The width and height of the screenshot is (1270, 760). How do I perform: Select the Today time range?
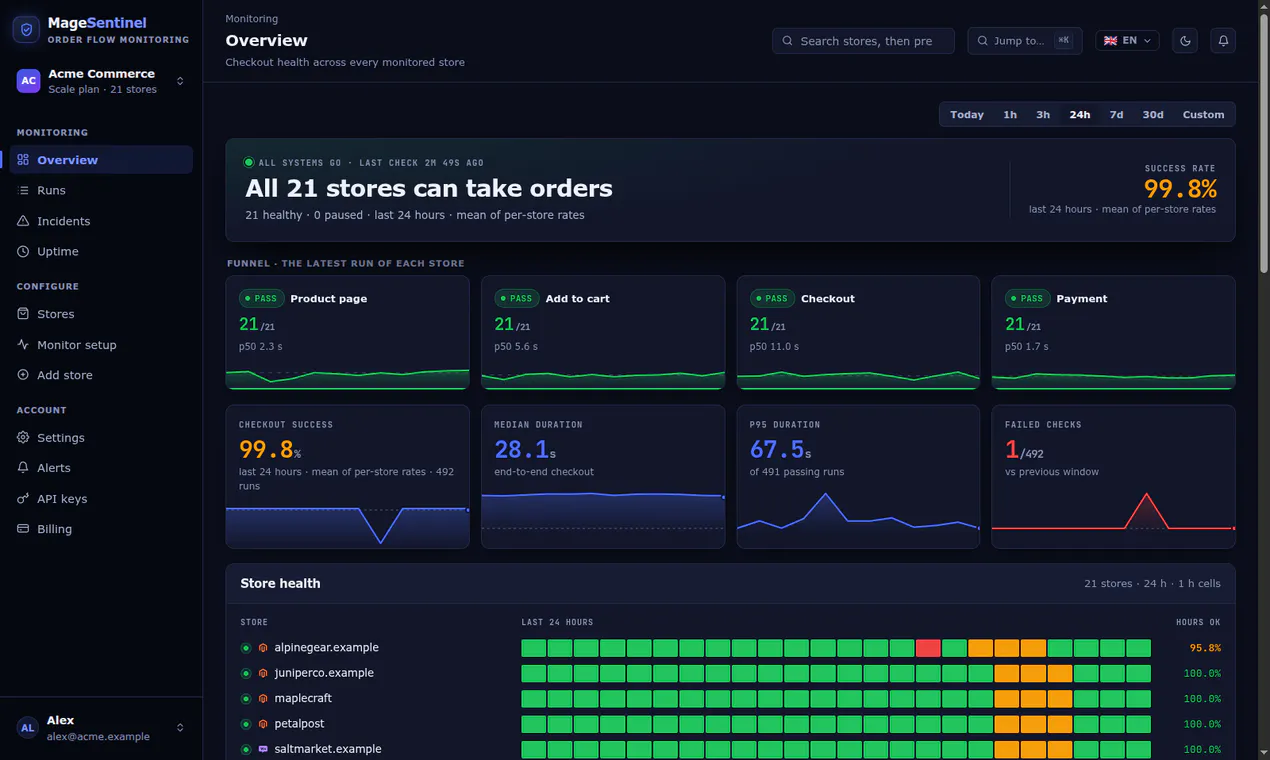[x=967, y=115]
